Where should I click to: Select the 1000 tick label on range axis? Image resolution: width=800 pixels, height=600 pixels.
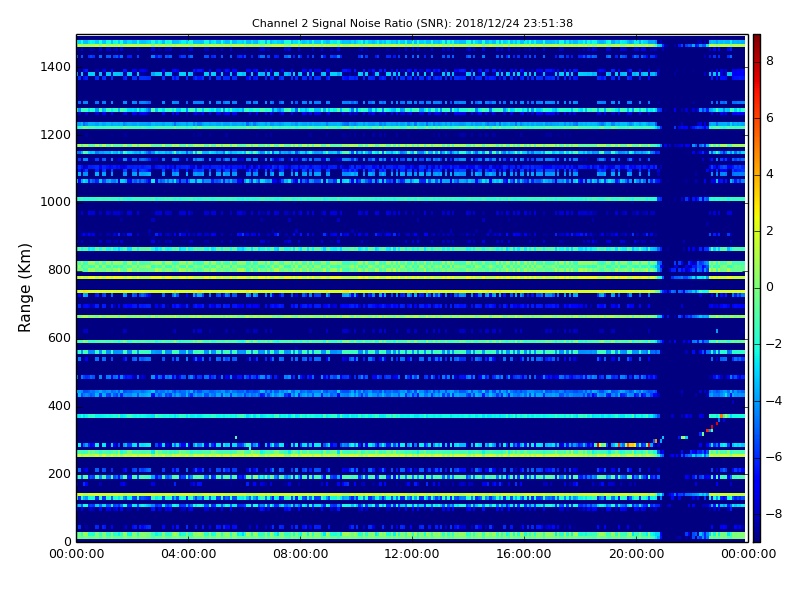[x=55, y=202]
